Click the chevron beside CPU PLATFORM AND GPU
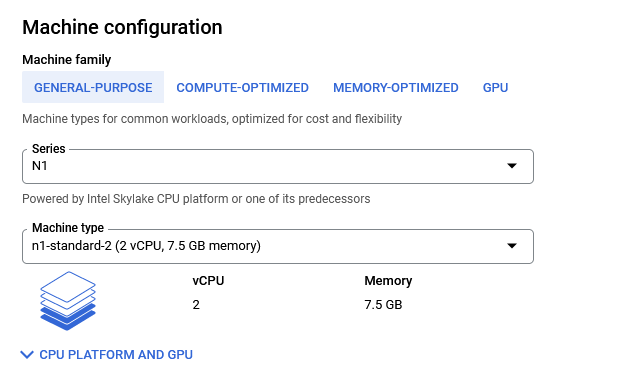 coord(27,354)
